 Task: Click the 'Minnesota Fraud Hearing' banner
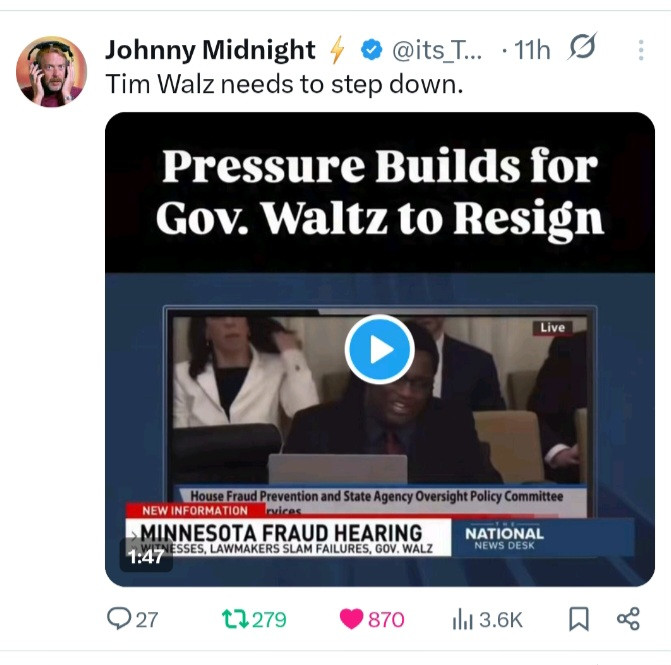(288, 537)
